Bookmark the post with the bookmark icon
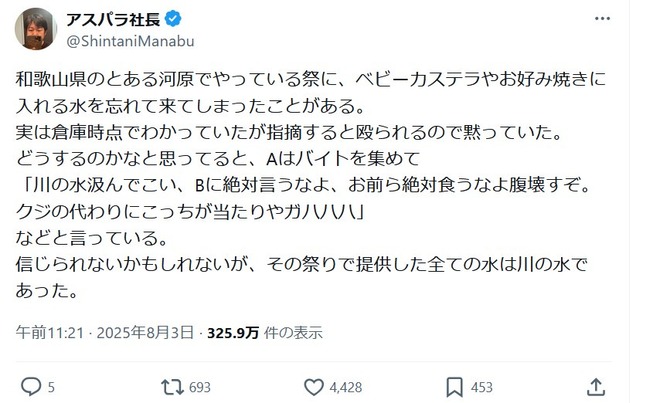The image size is (670, 403). 454,387
